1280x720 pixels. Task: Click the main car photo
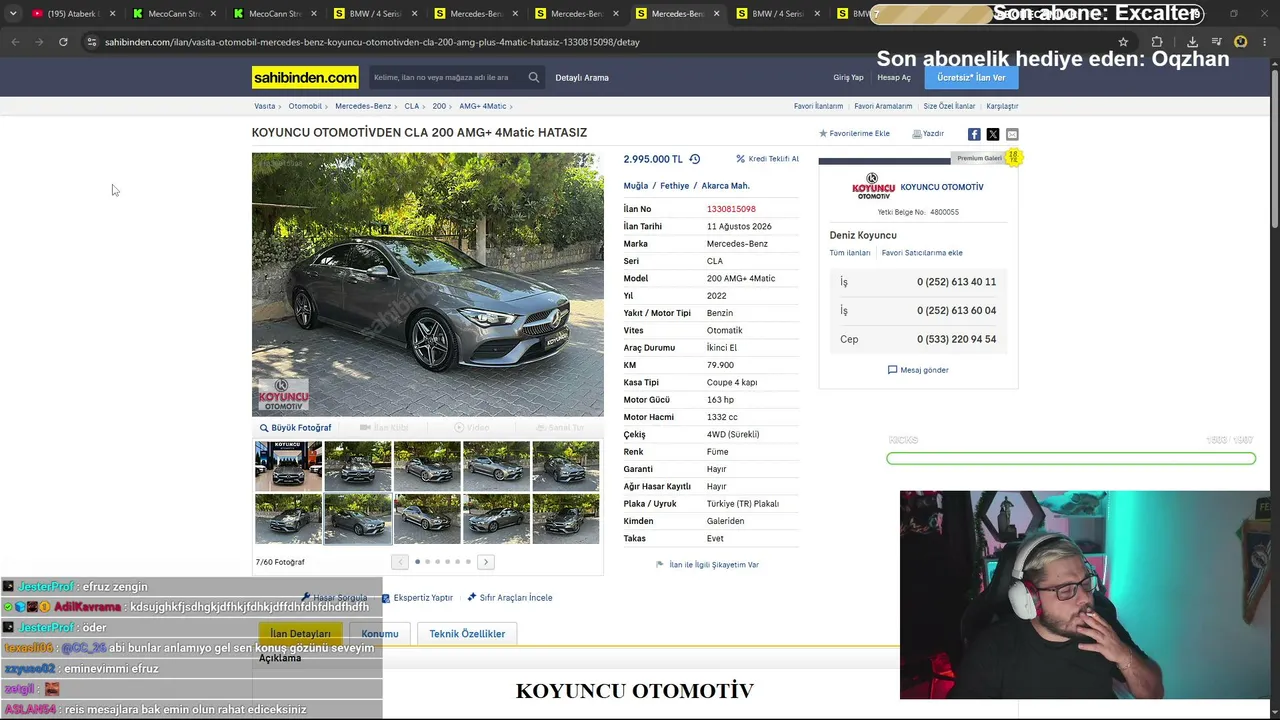[x=428, y=284]
